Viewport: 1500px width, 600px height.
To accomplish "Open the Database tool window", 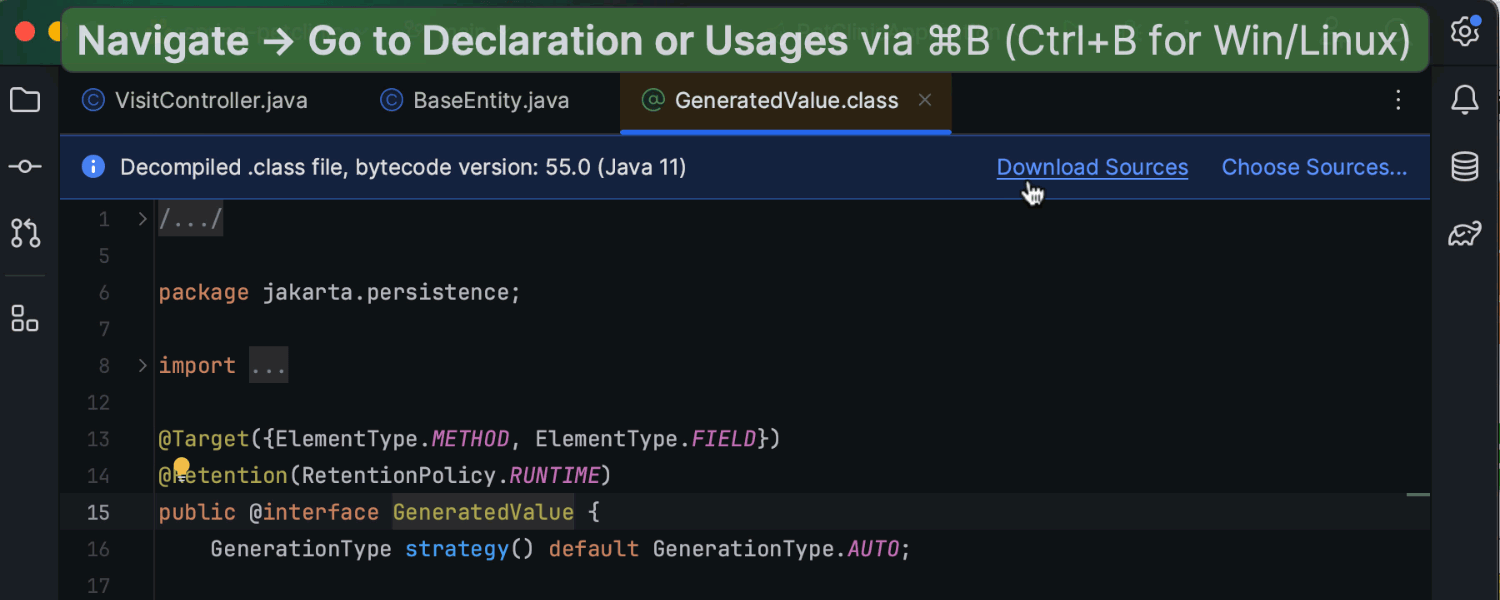I will (x=1464, y=167).
